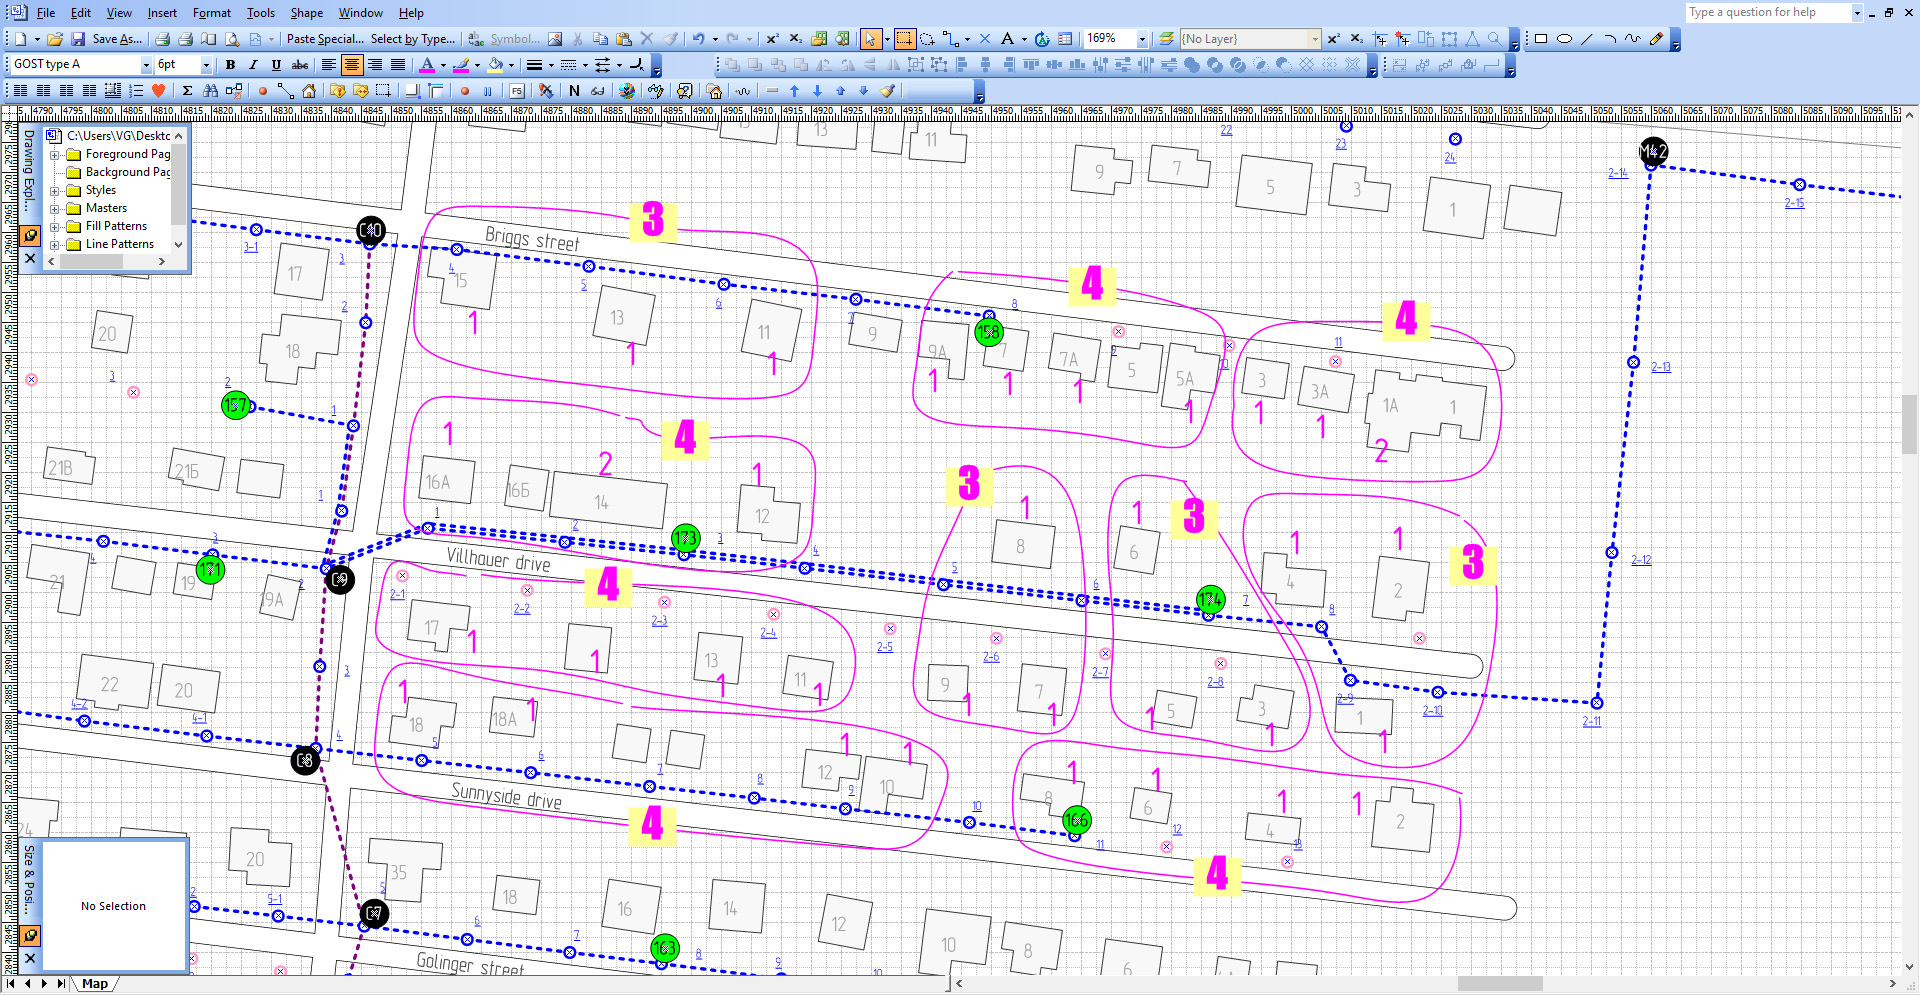Open the 169% zoom level dropdown

[1141, 38]
